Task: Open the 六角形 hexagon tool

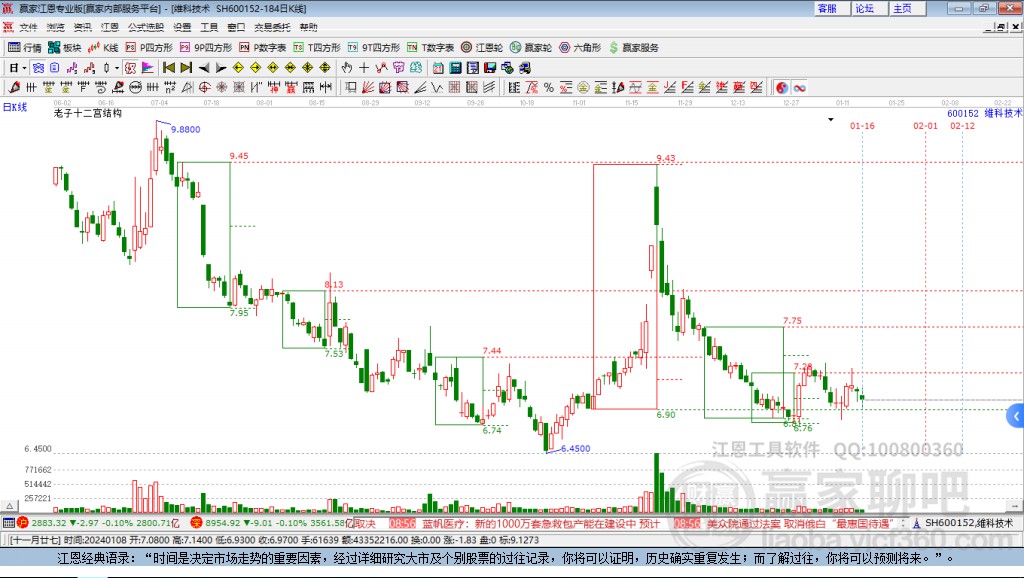Action: click(x=580, y=48)
